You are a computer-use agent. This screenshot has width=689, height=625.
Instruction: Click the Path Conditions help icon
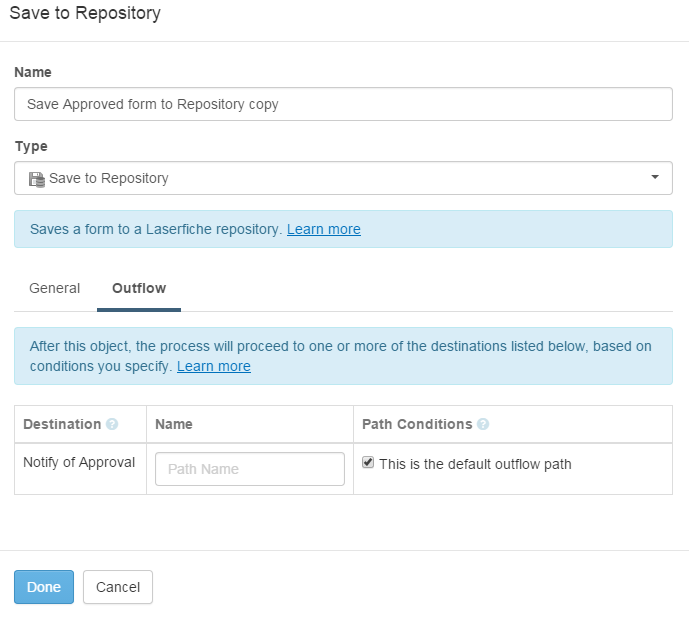pos(483,424)
